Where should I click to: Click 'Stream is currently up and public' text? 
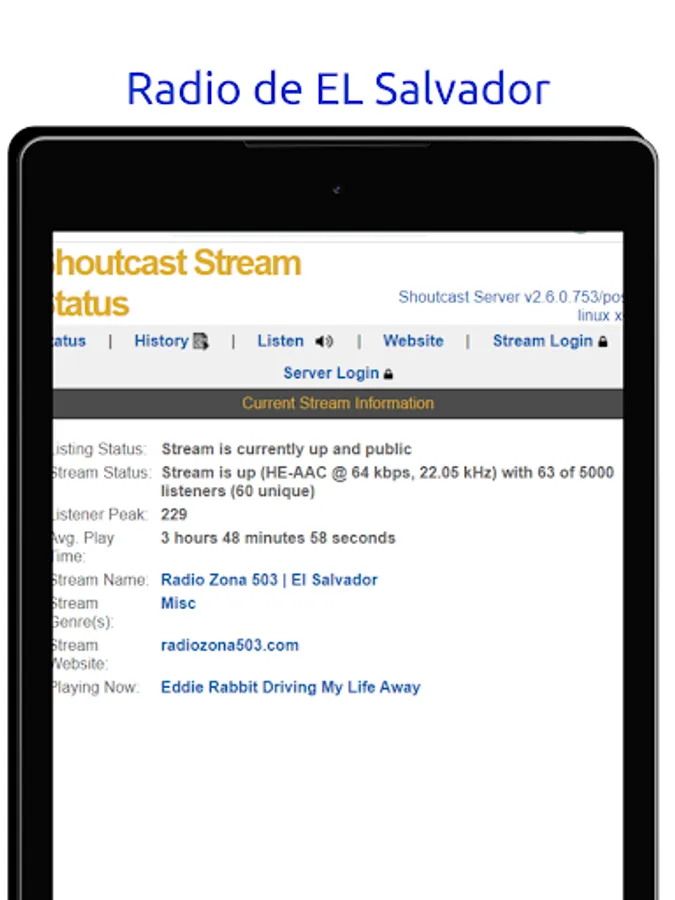[x=286, y=449]
